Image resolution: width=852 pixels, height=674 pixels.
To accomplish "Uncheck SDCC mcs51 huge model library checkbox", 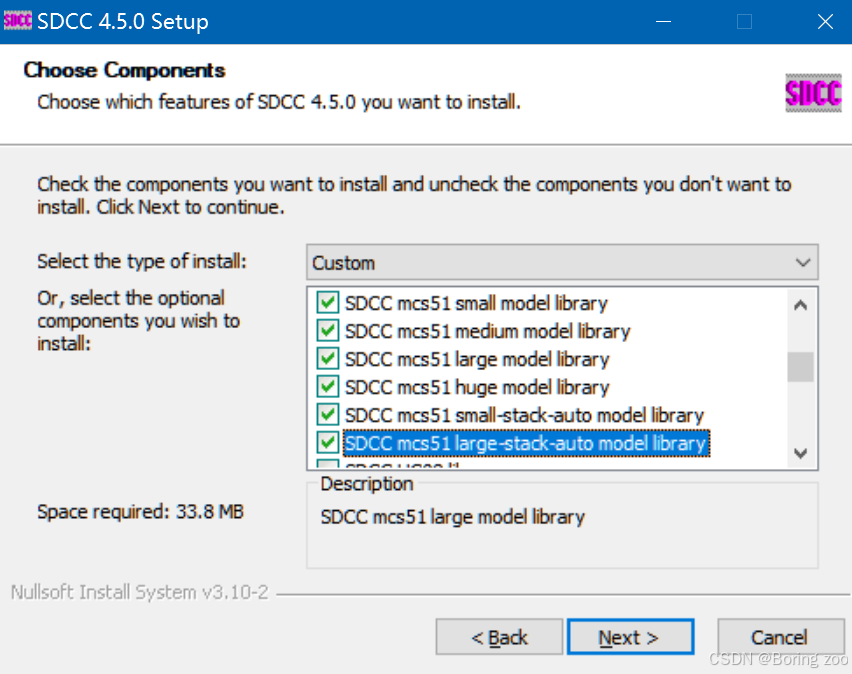I will click(328, 386).
